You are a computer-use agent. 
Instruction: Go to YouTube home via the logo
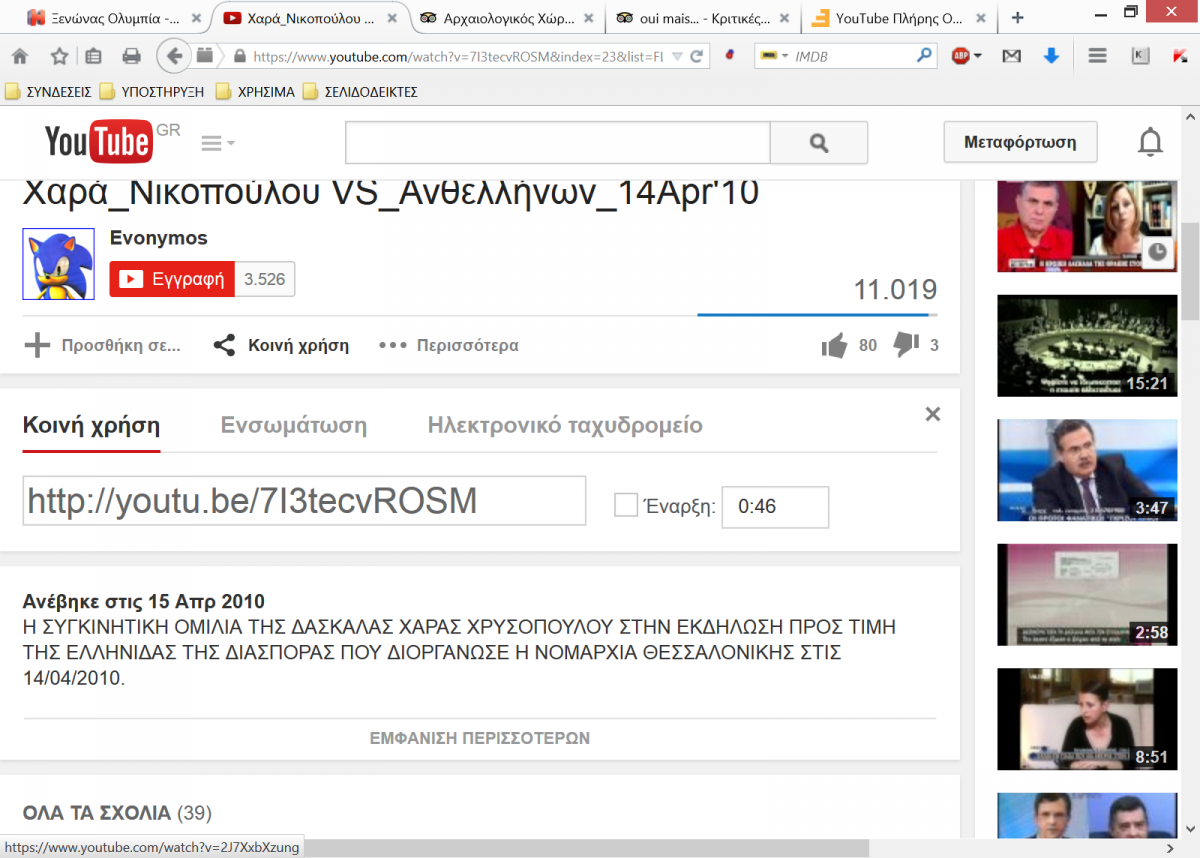click(x=98, y=142)
